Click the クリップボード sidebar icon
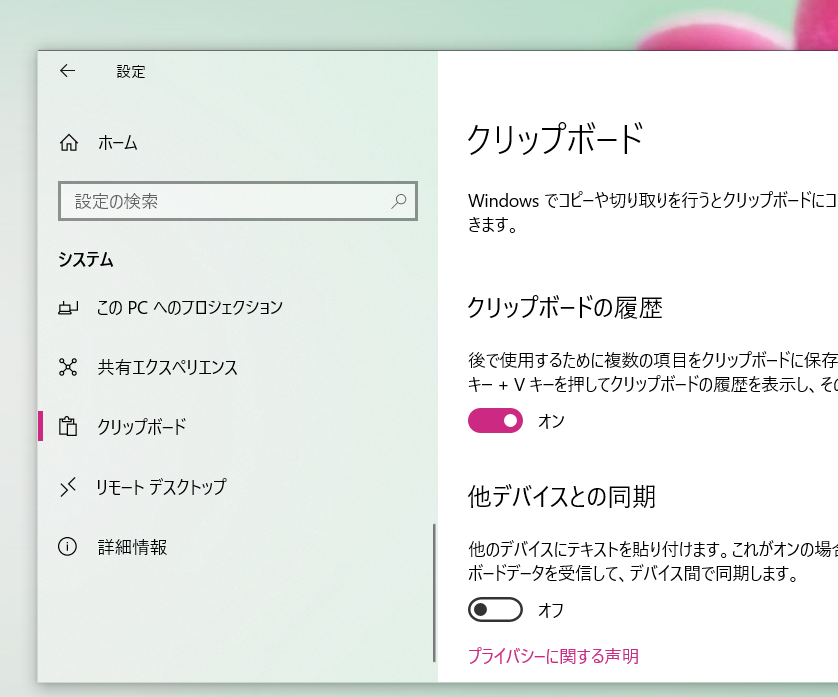The height and width of the screenshot is (697, 838). (x=68, y=427)
